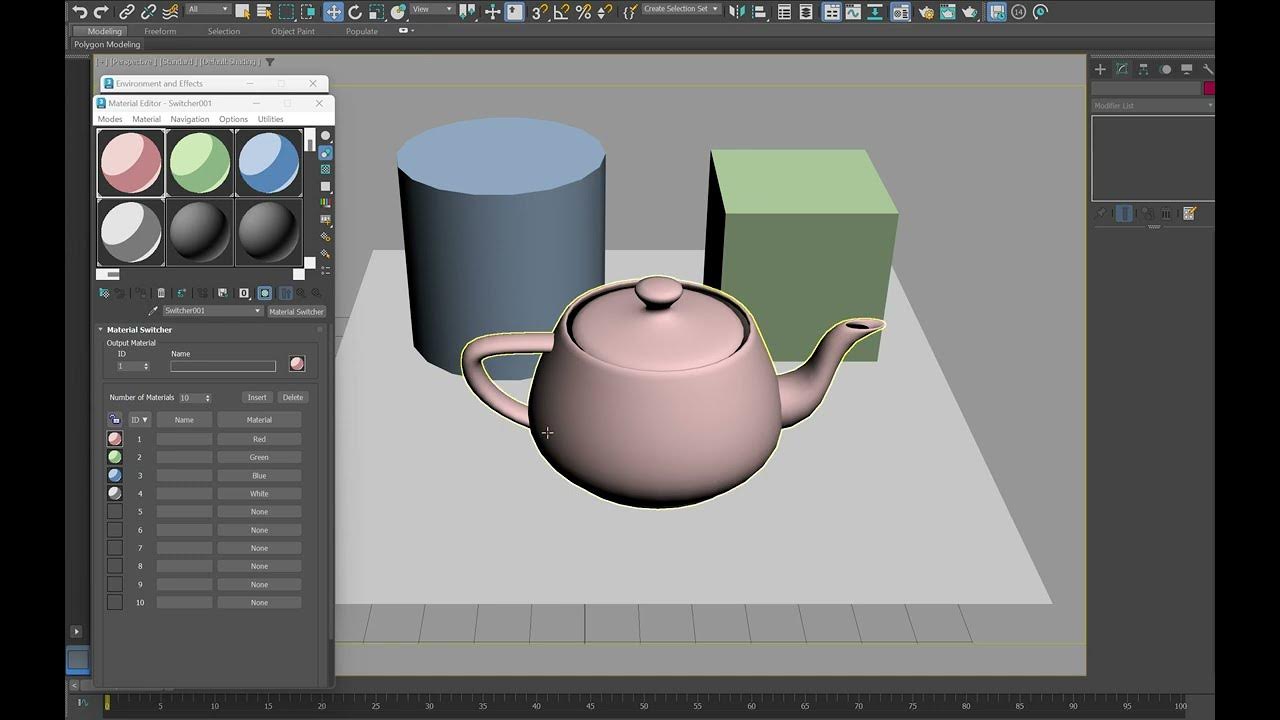This screenshot has height=720, width=1280.
Task: Select the green material sample slot
Action: point(200,162)
